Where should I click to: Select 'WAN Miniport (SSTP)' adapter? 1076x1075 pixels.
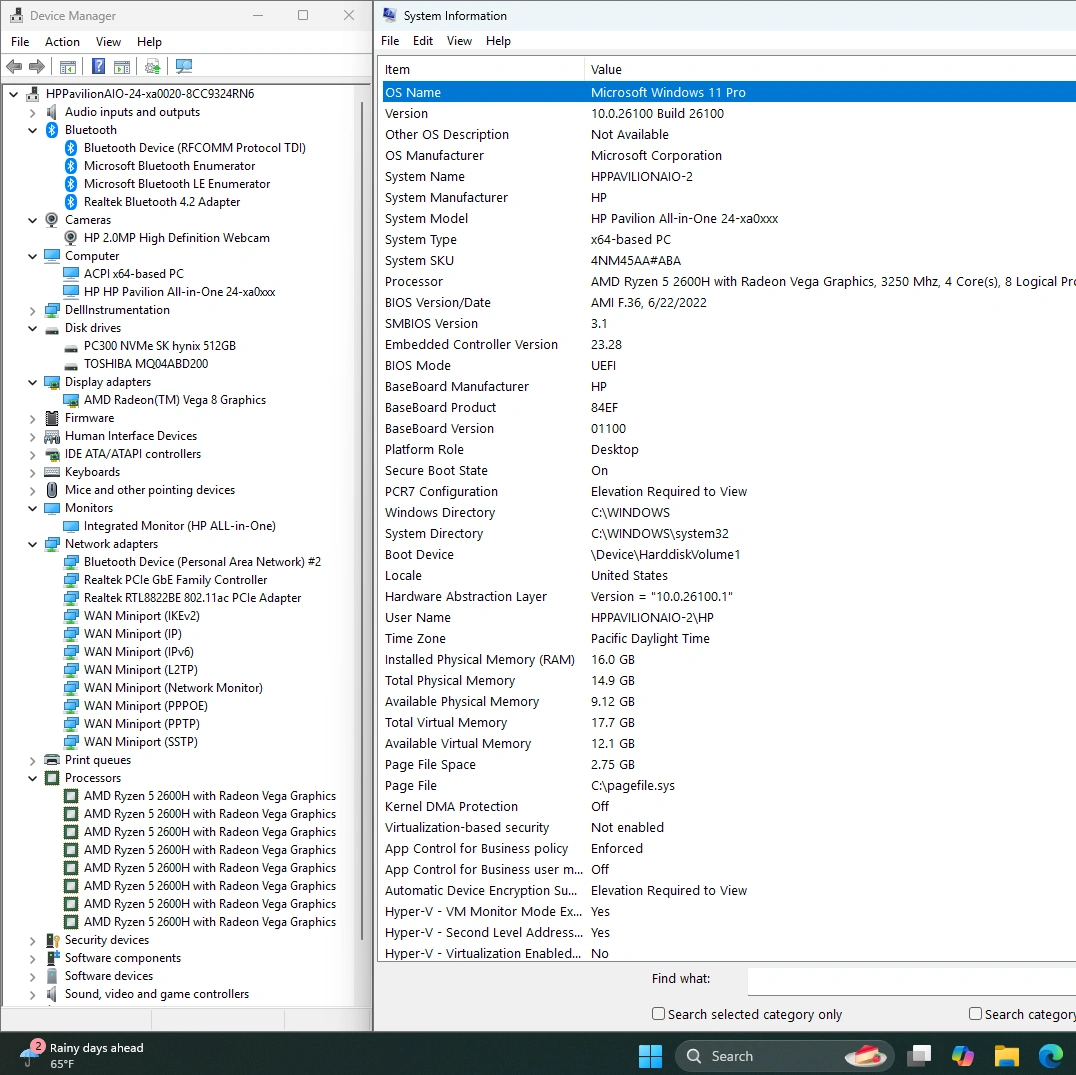tap(141, 742)
